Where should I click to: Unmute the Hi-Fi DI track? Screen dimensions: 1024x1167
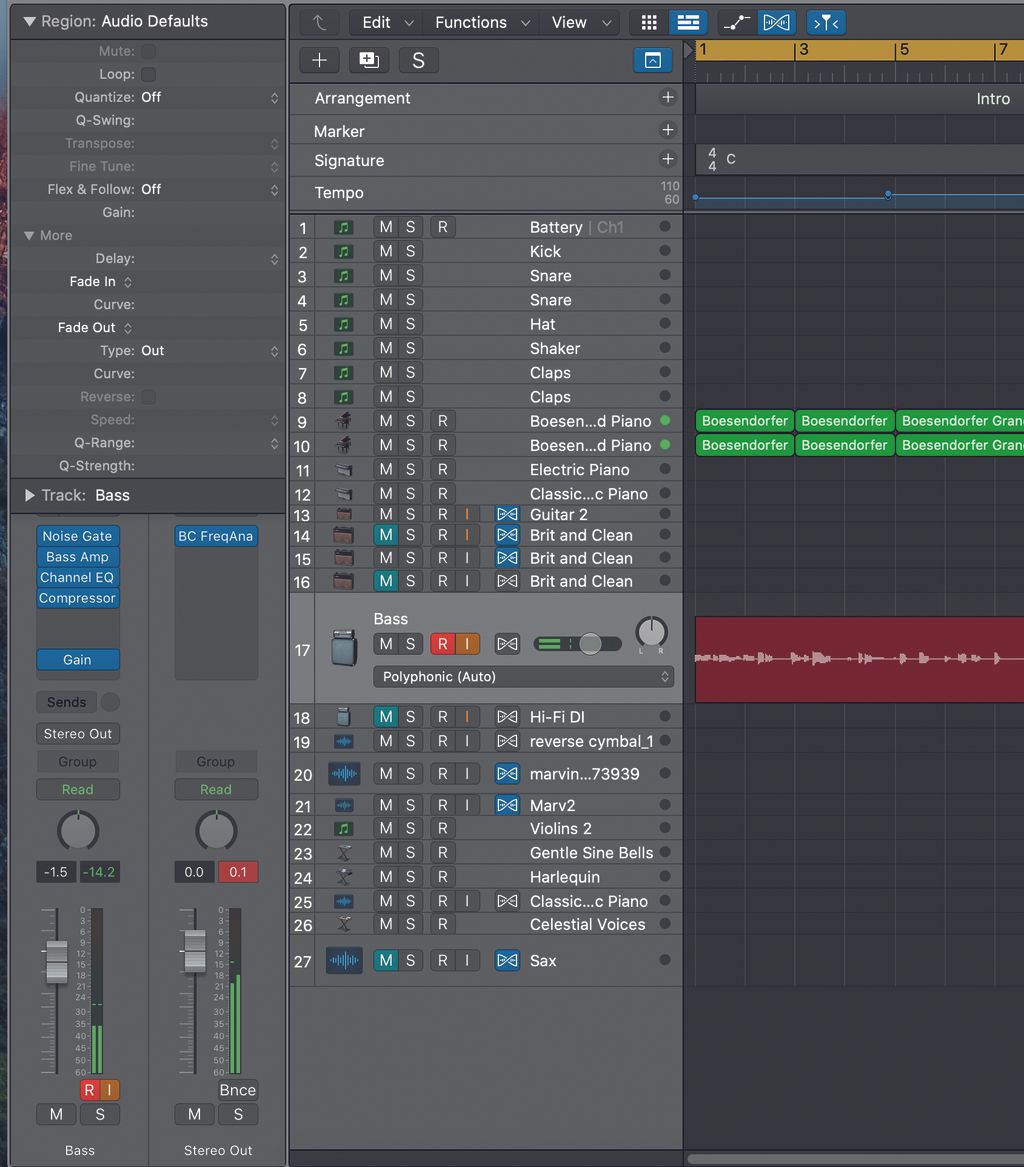[385, 717]
